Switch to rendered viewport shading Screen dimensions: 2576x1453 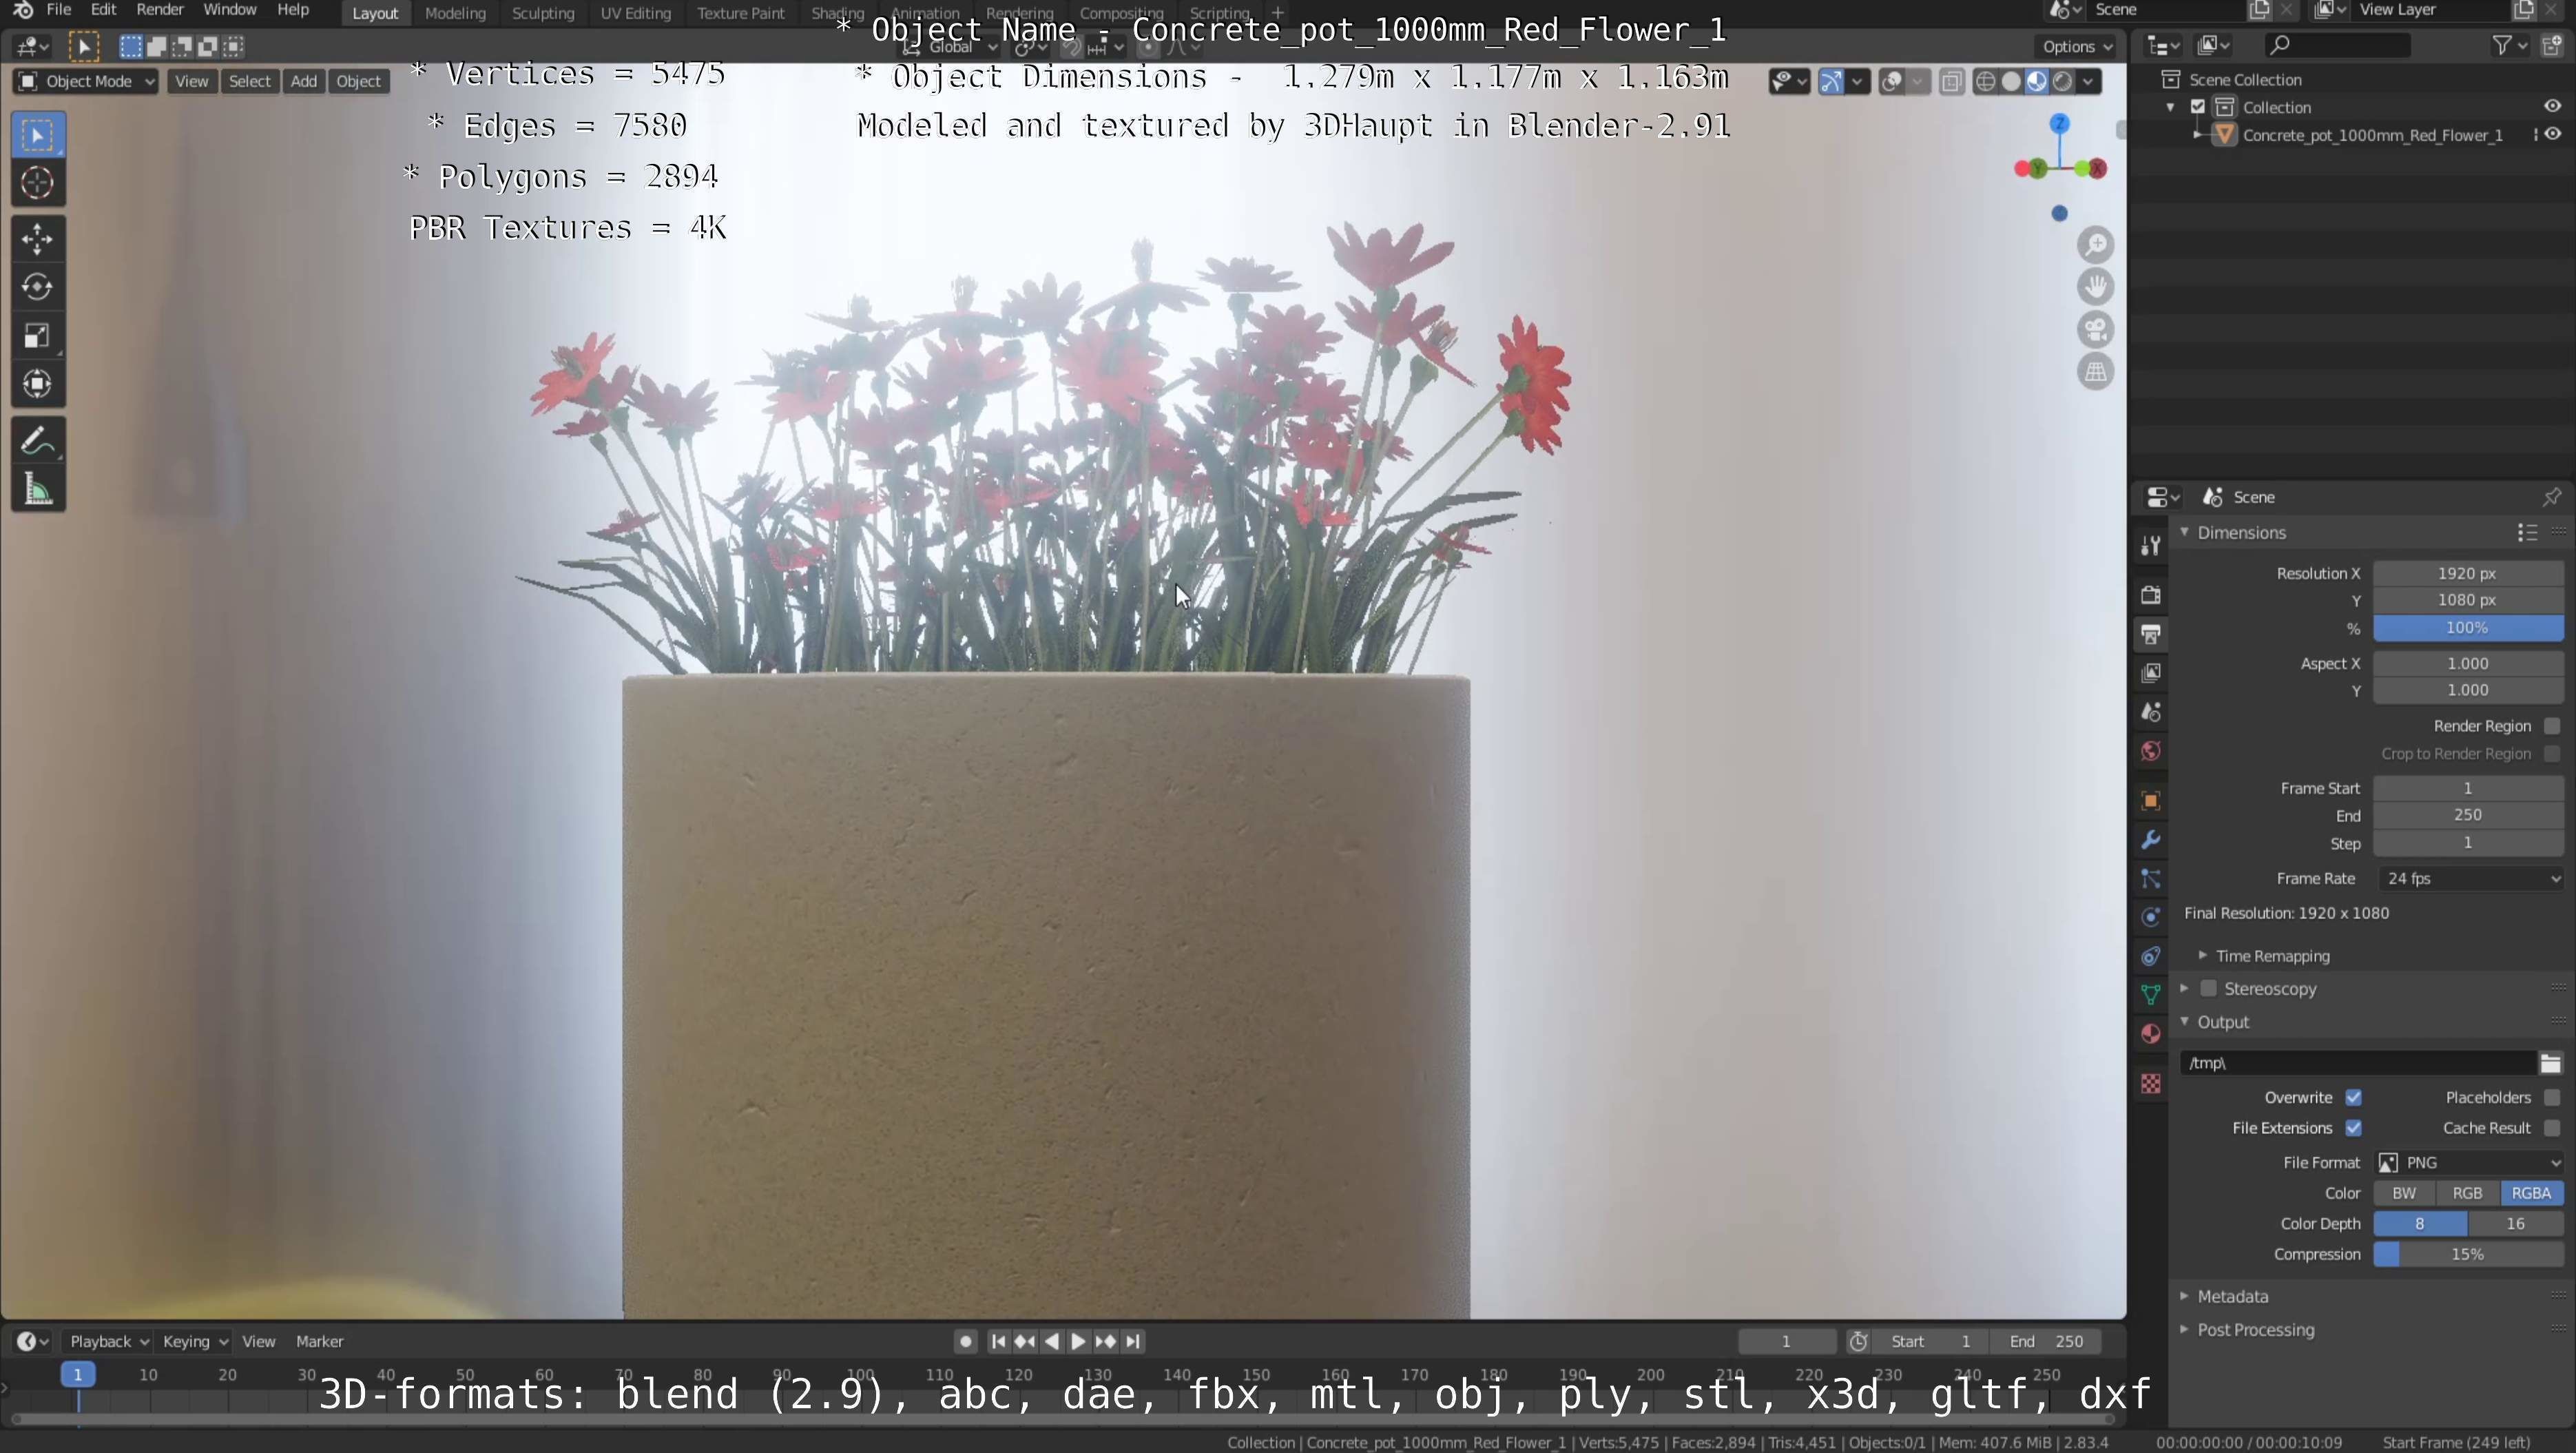pyautogui.click(x=2062, y=82)
